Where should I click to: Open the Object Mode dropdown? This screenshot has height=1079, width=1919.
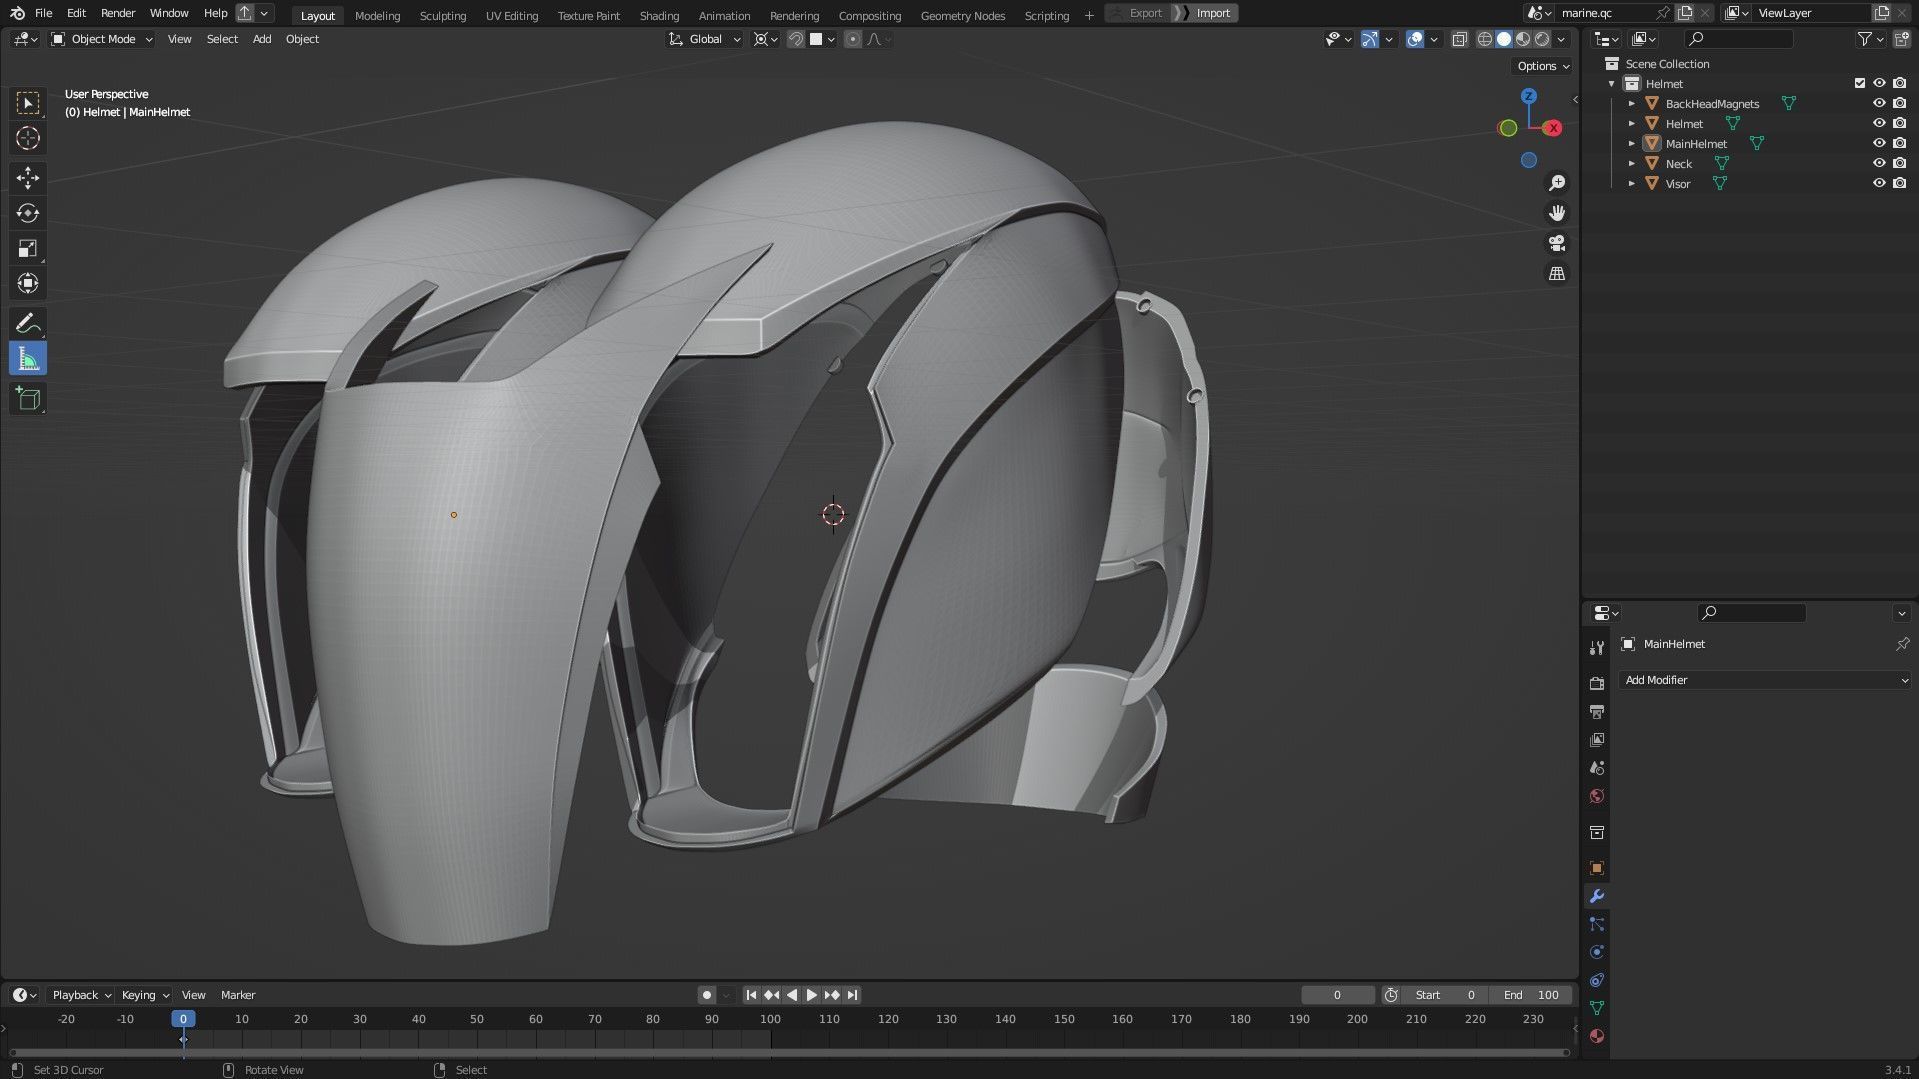[102, 39]
